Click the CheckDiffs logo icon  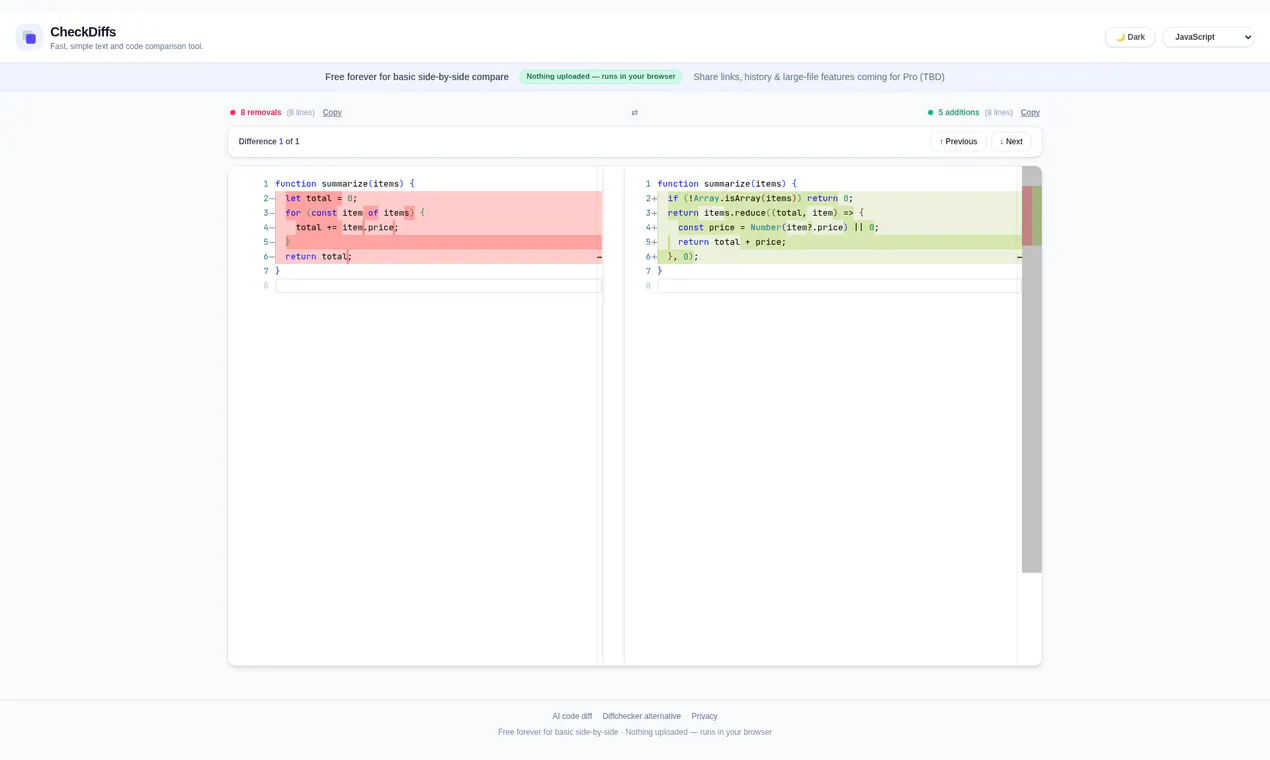pyautogui.click(x=29, y=38)
